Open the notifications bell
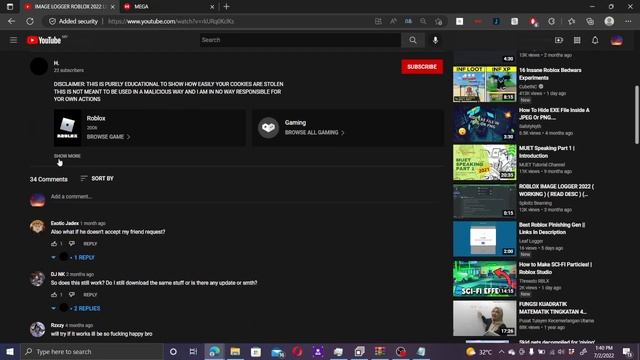This screenshot has width=640, height=360. pos(595,40)
